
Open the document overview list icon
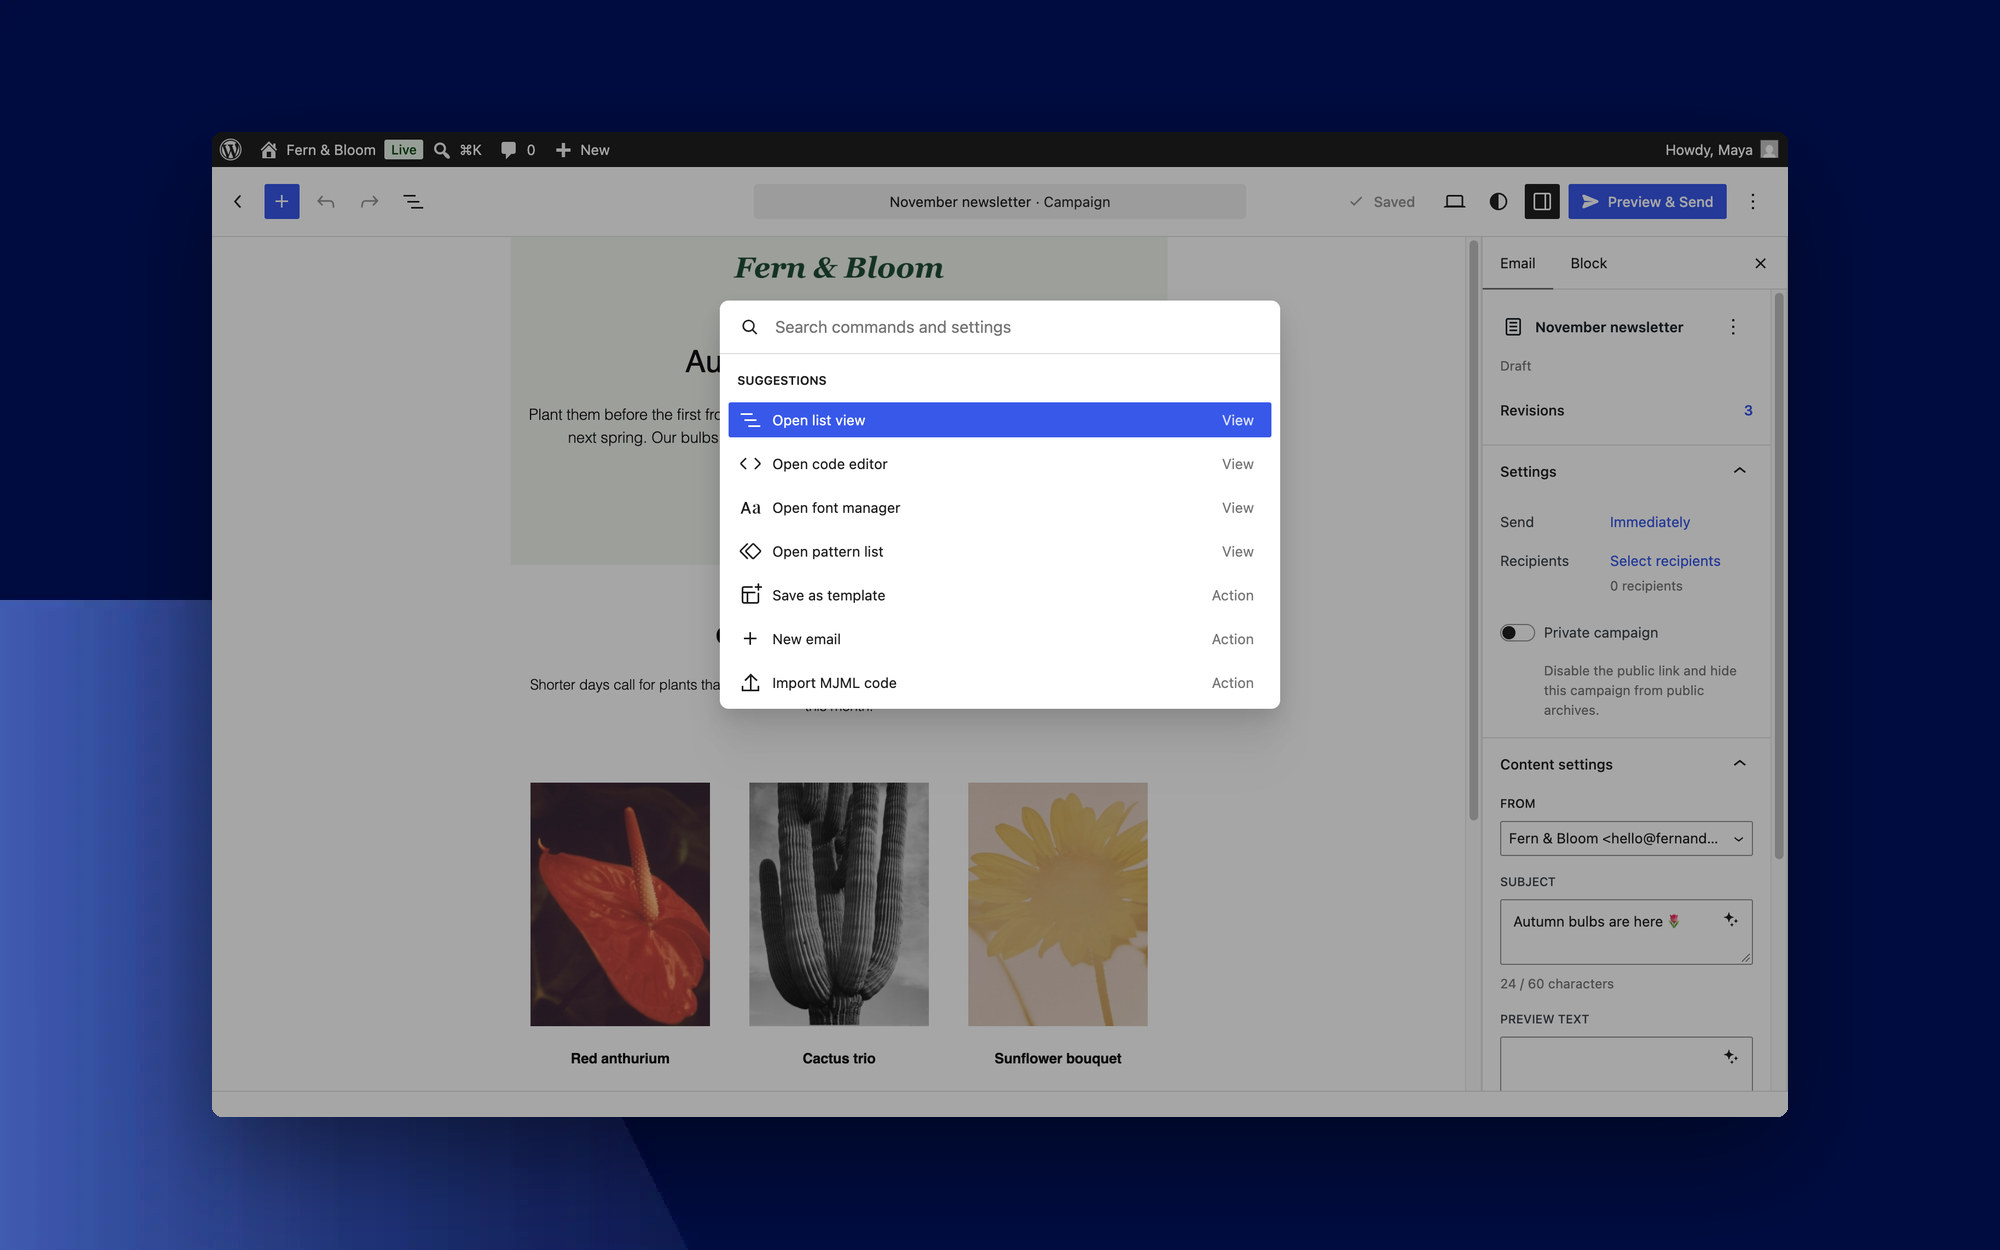click(413, 202)
